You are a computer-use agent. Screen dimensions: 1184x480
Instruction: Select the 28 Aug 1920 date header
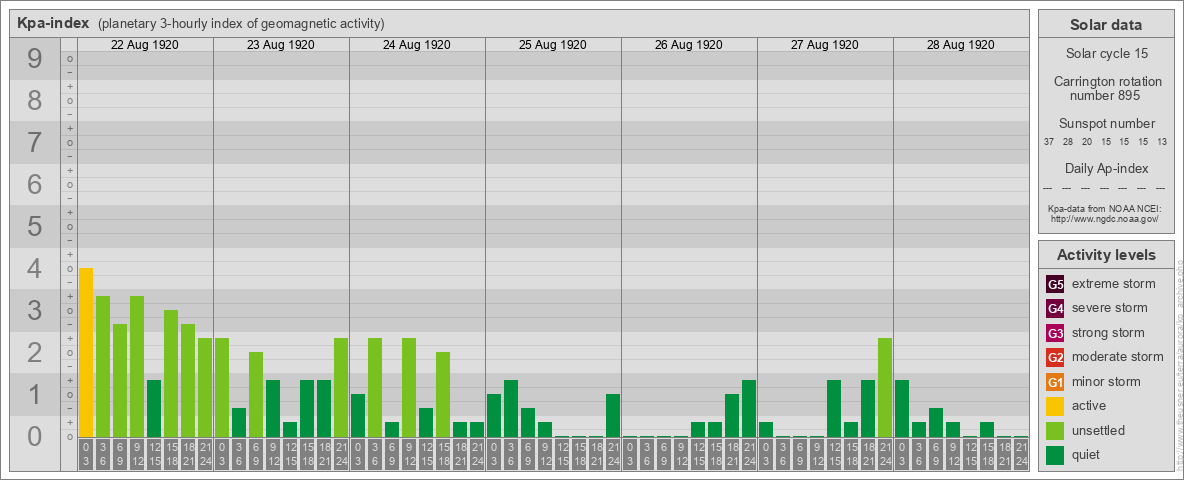960,45
